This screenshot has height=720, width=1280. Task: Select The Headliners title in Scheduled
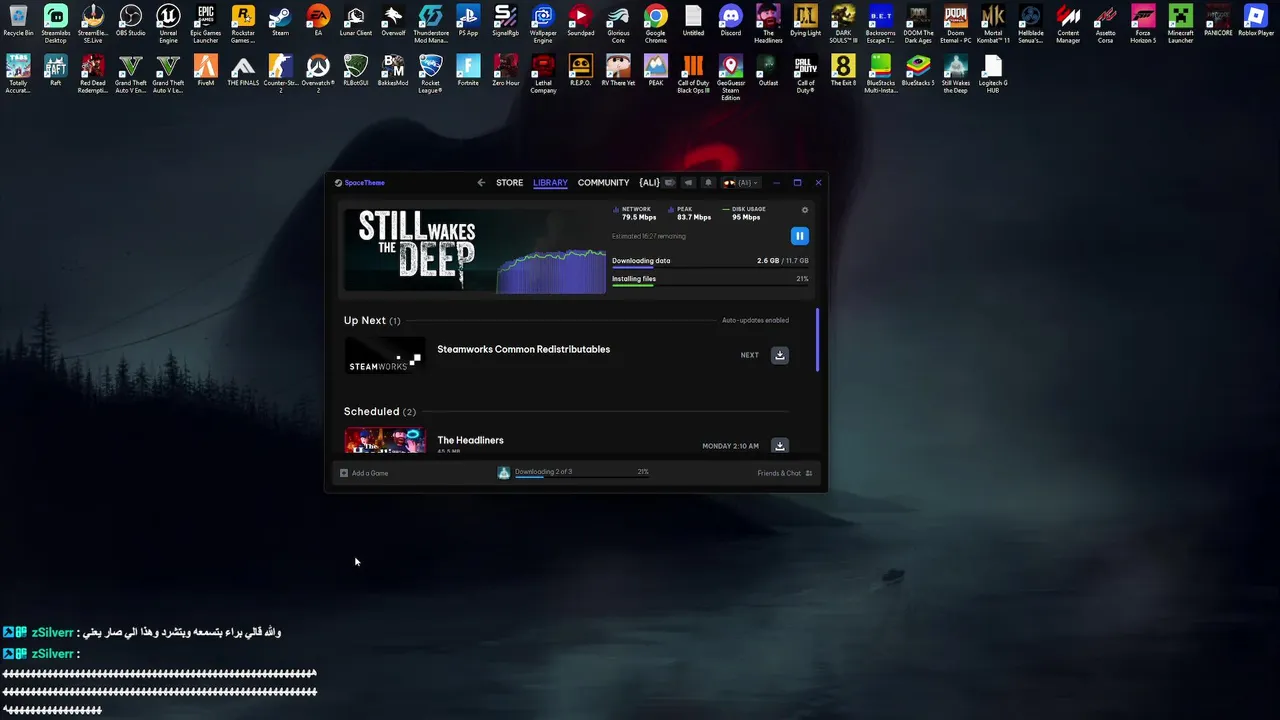click(470, 440)
